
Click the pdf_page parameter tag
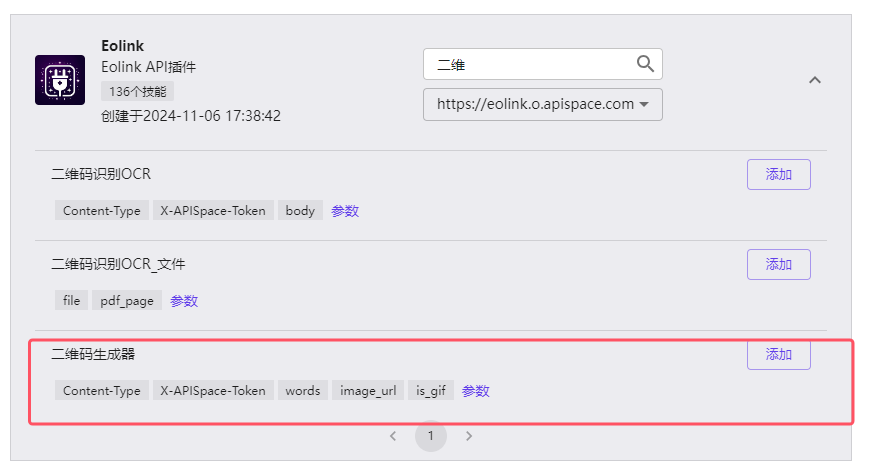tap(127, 300)
